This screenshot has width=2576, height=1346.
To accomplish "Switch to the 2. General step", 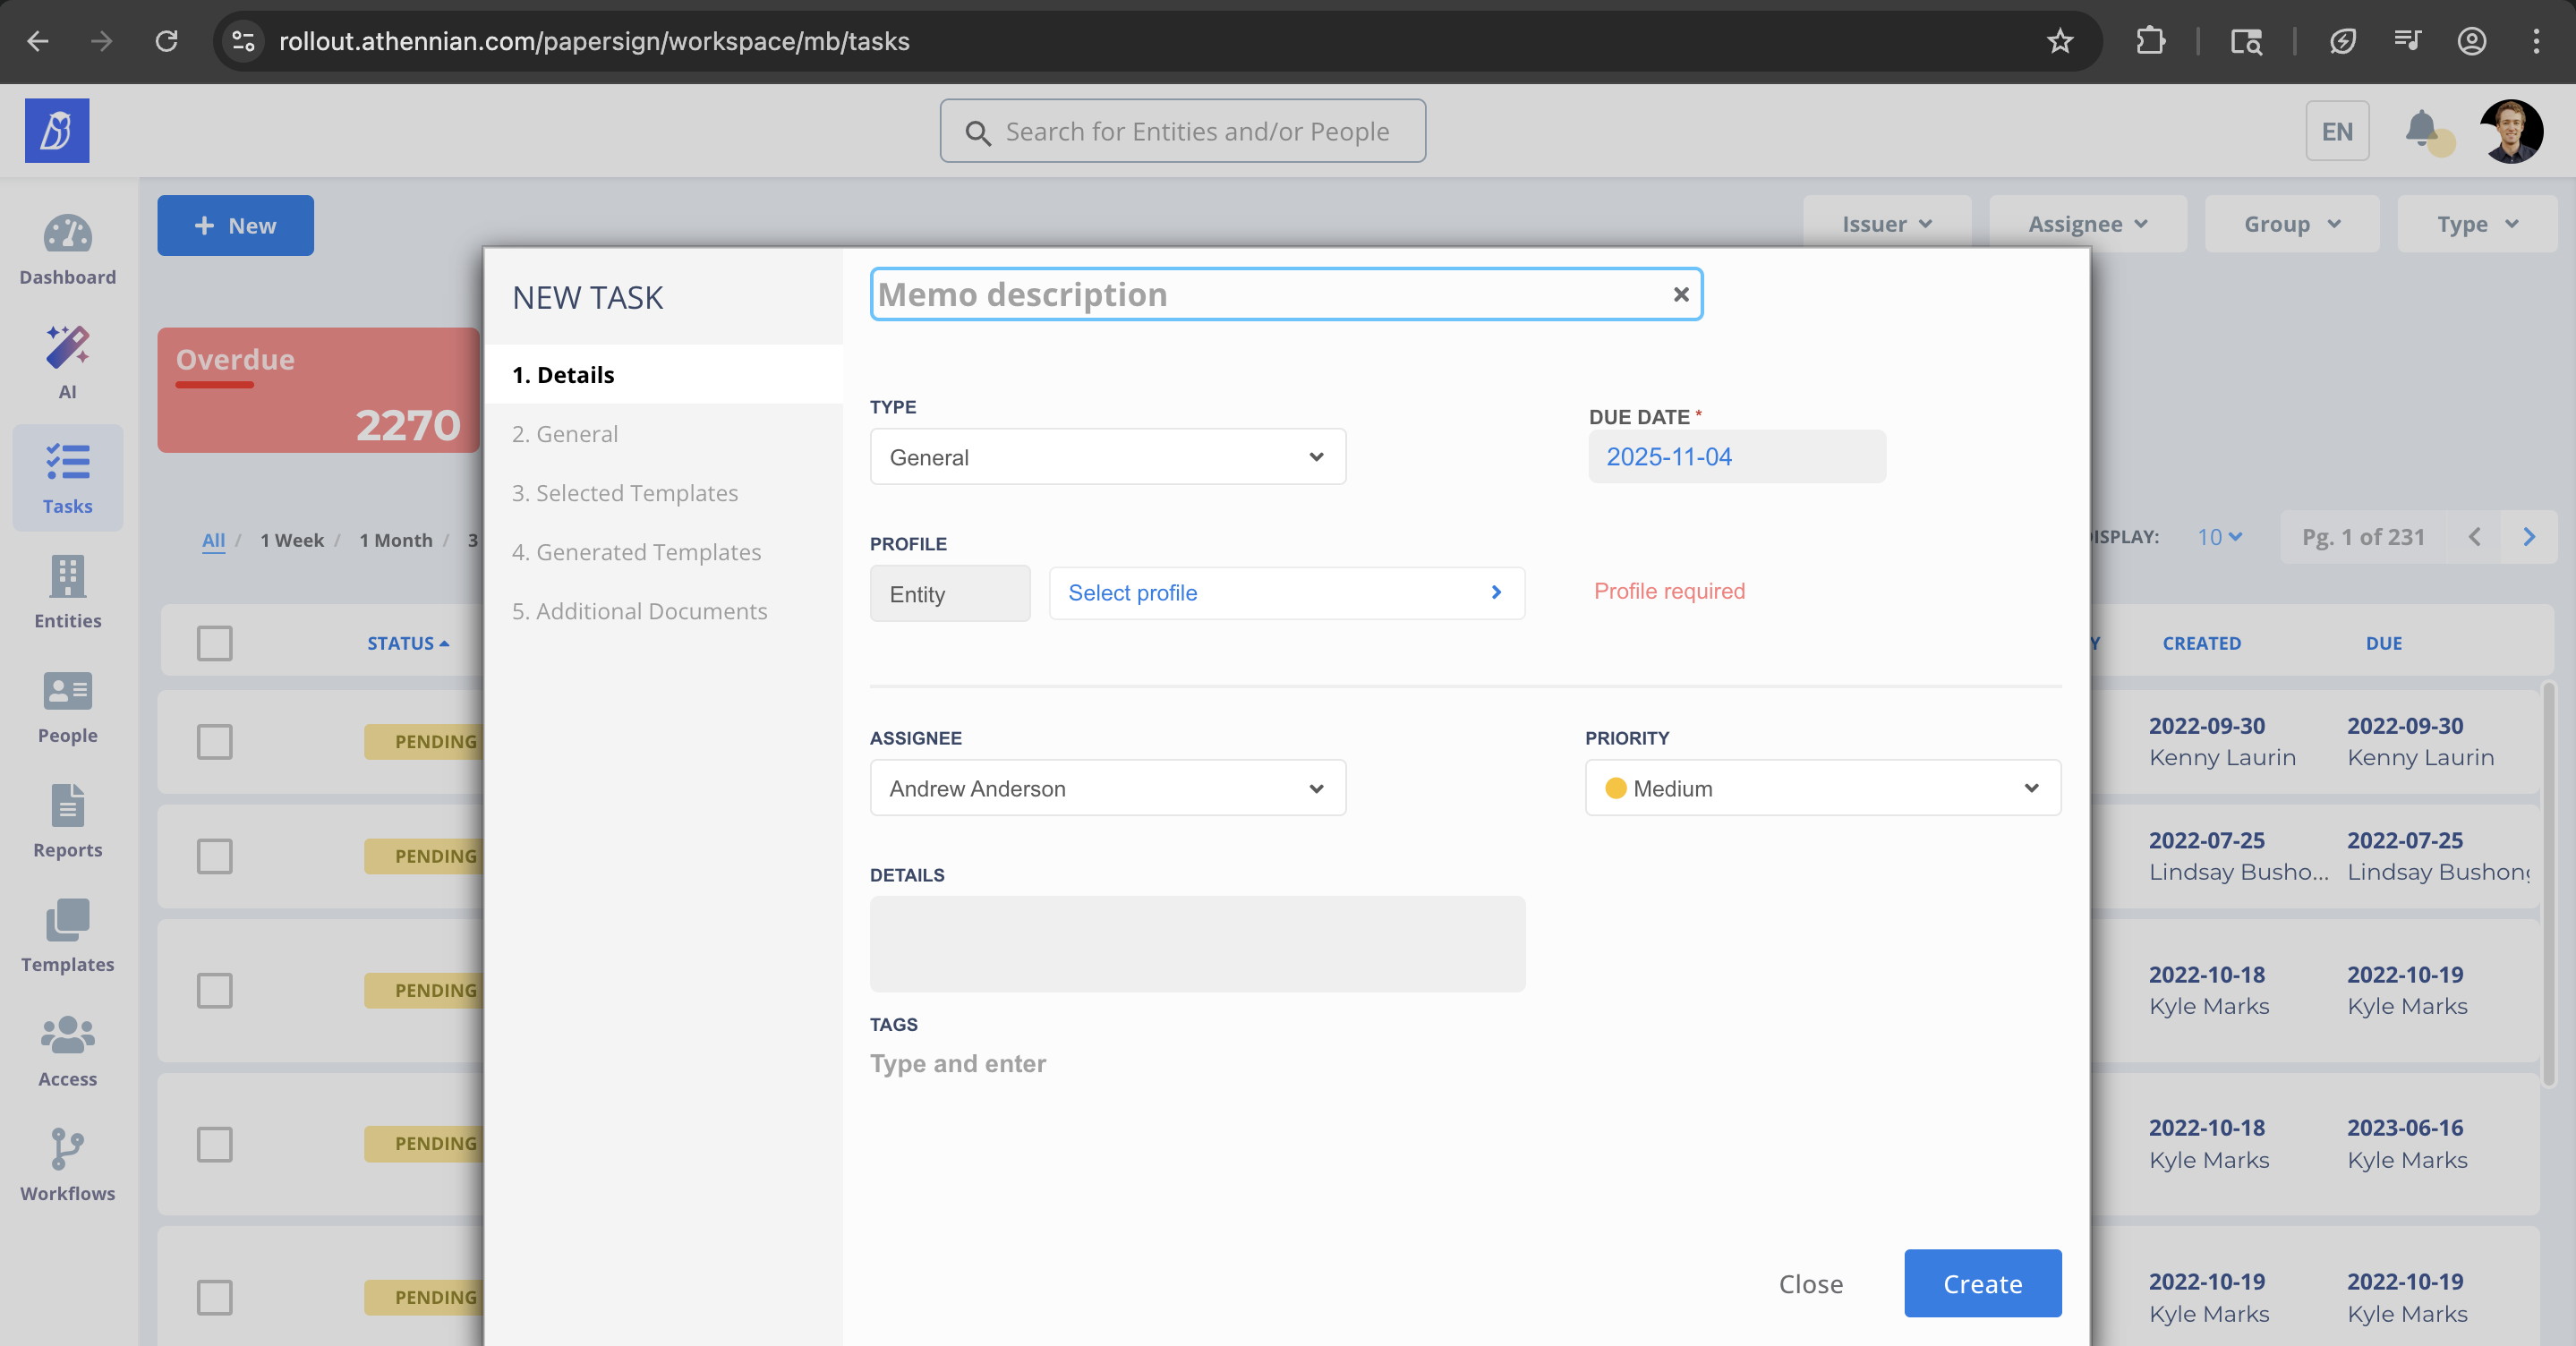I will 565,434.
